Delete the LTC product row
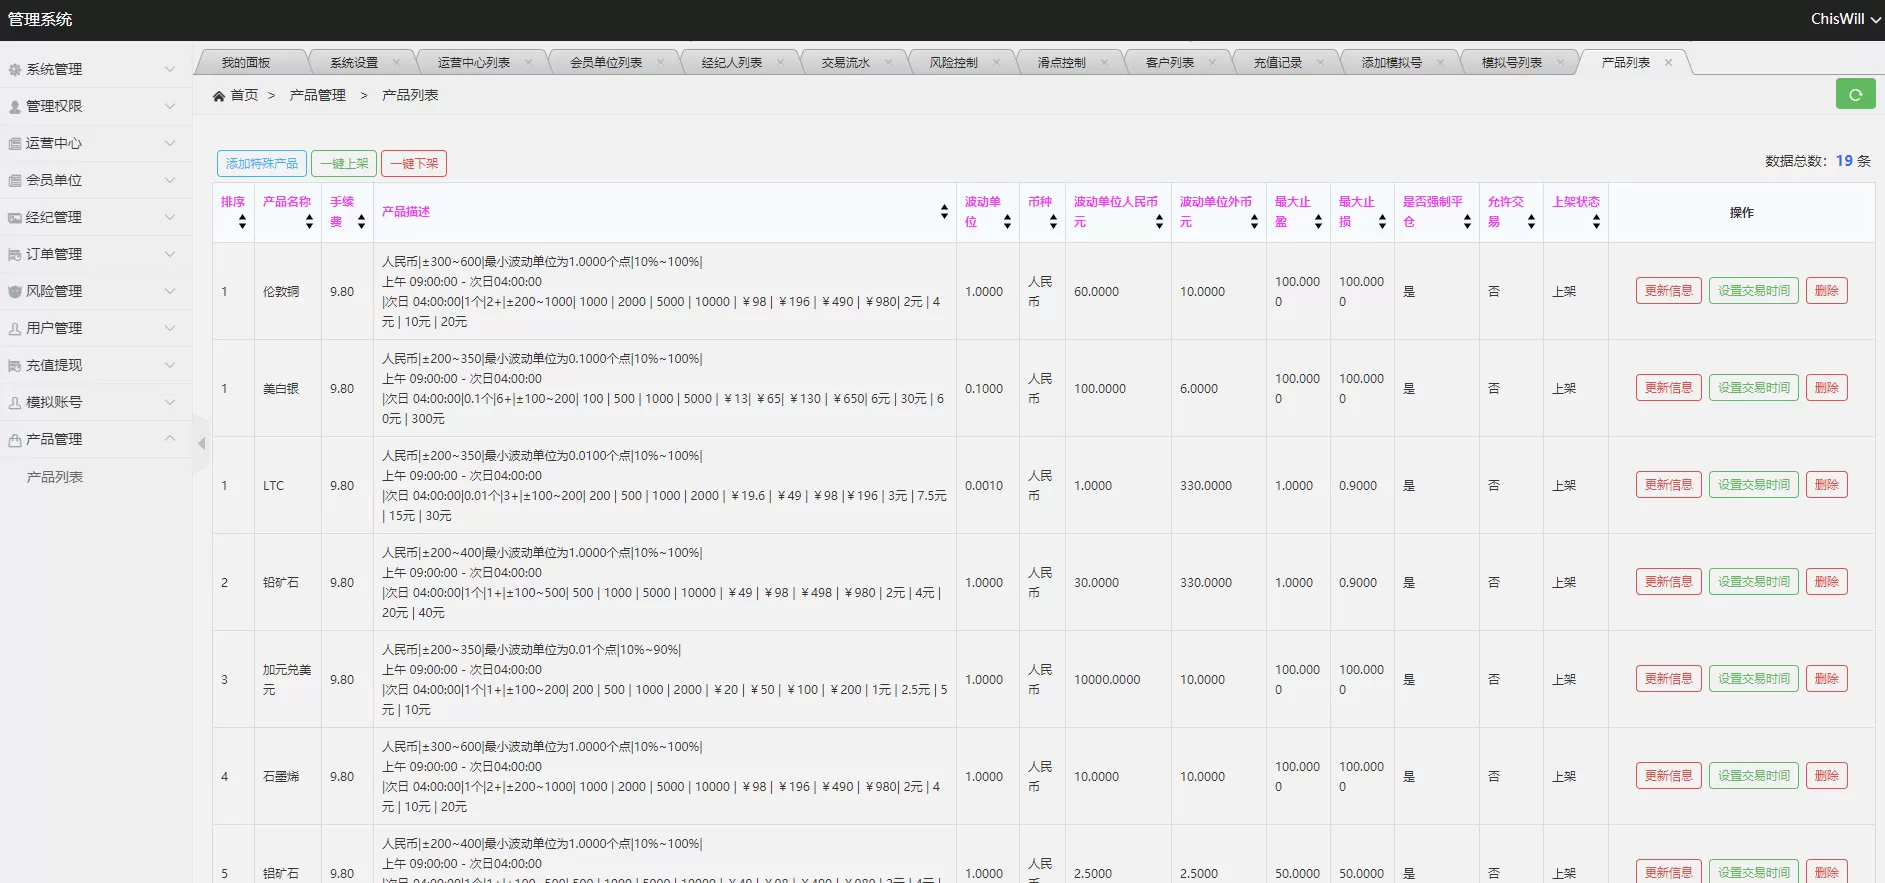Screen dimensions: 1885x883 (x=1826, y=485)
